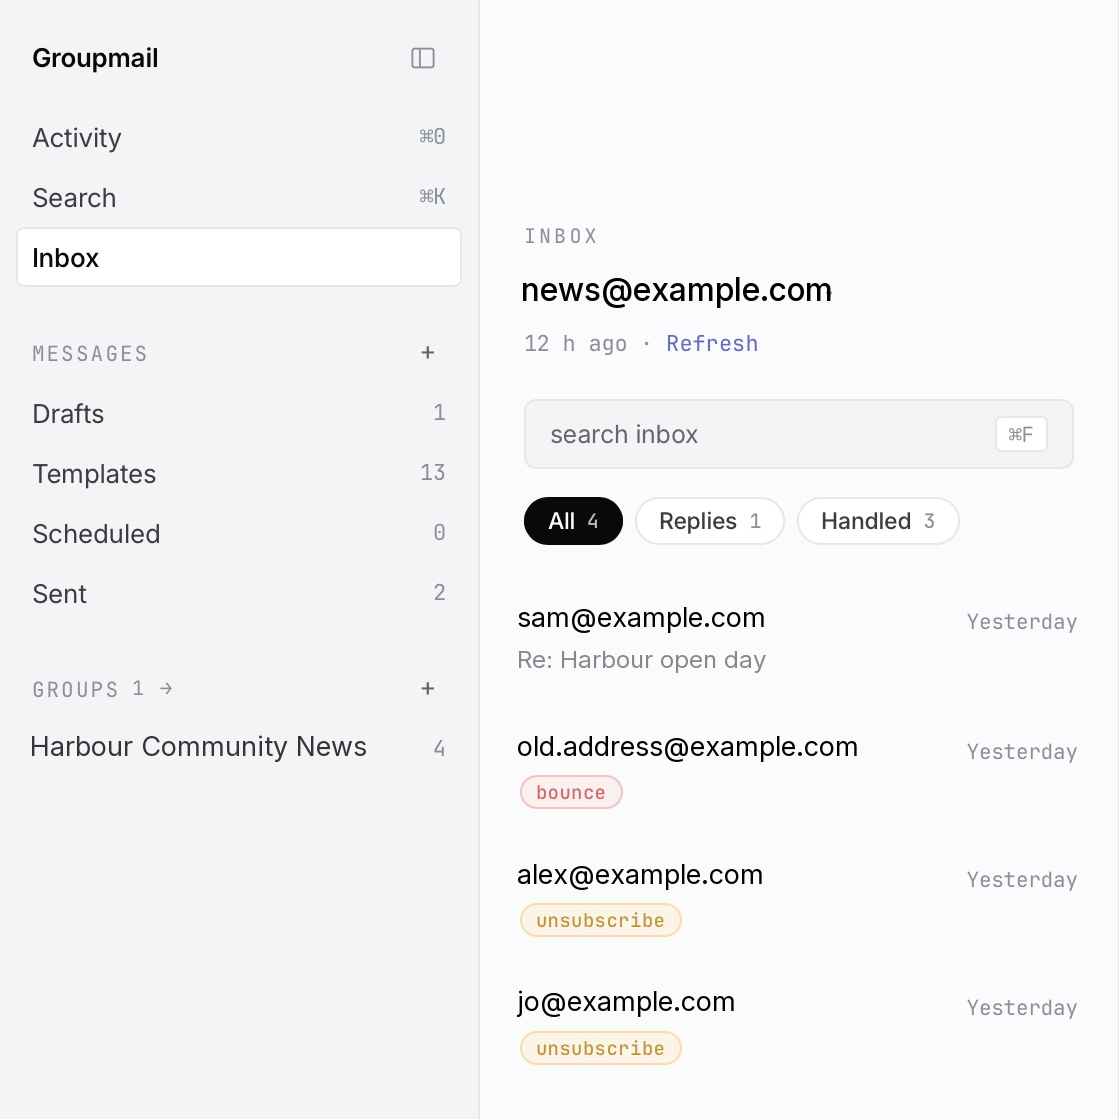1119x1119 pixels.
Task: Click Re: Harbour open day subject
Action: click(x=642, y=660)
